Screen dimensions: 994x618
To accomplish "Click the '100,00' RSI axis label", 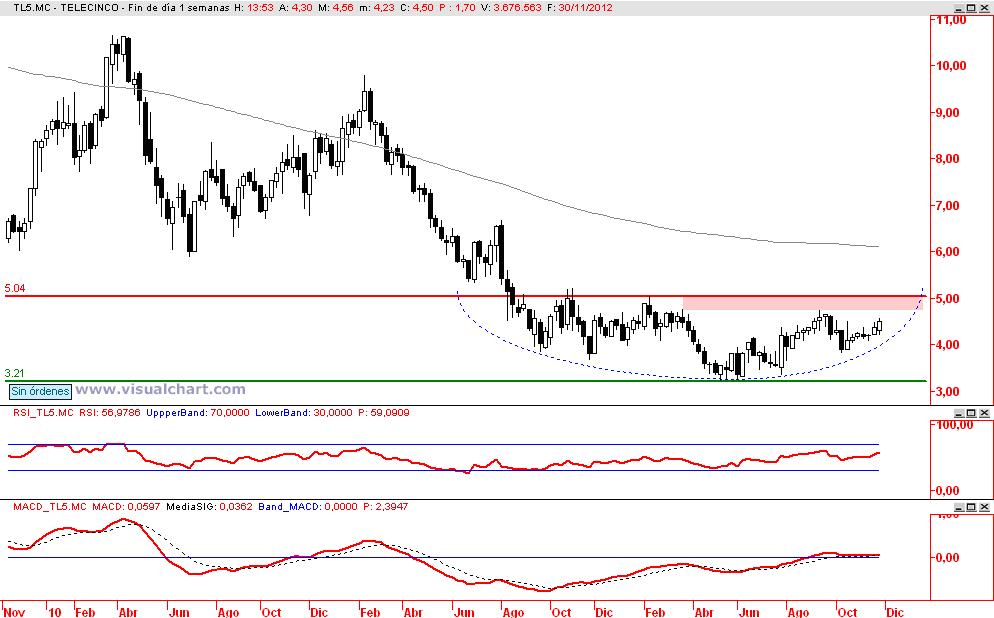I will coord(954,425).
